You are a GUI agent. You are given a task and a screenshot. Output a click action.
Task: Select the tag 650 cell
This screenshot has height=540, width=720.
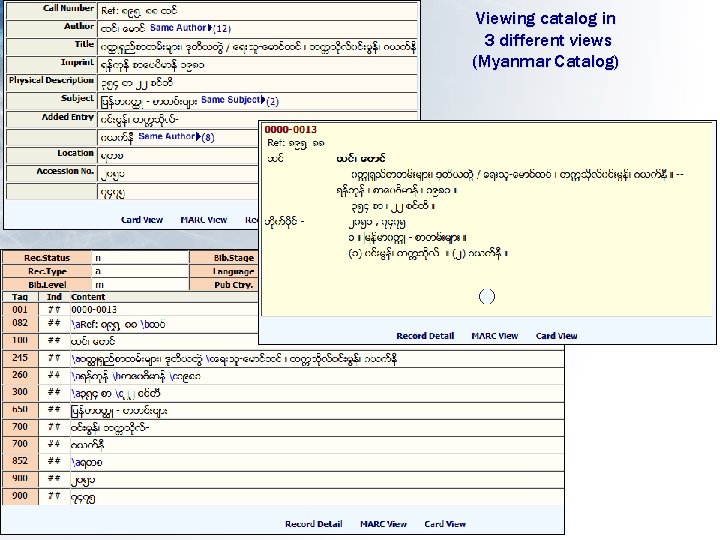click(x=20, y=410)
